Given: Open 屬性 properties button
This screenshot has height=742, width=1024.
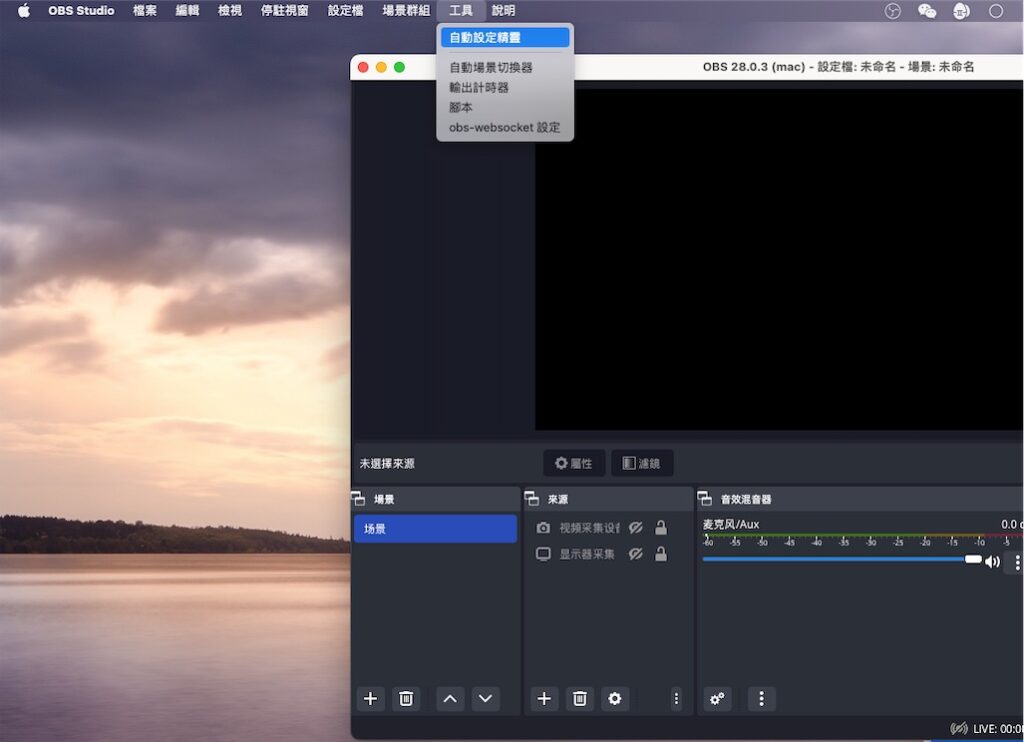Looking at the screenshot, I should [x=574, y=463].
